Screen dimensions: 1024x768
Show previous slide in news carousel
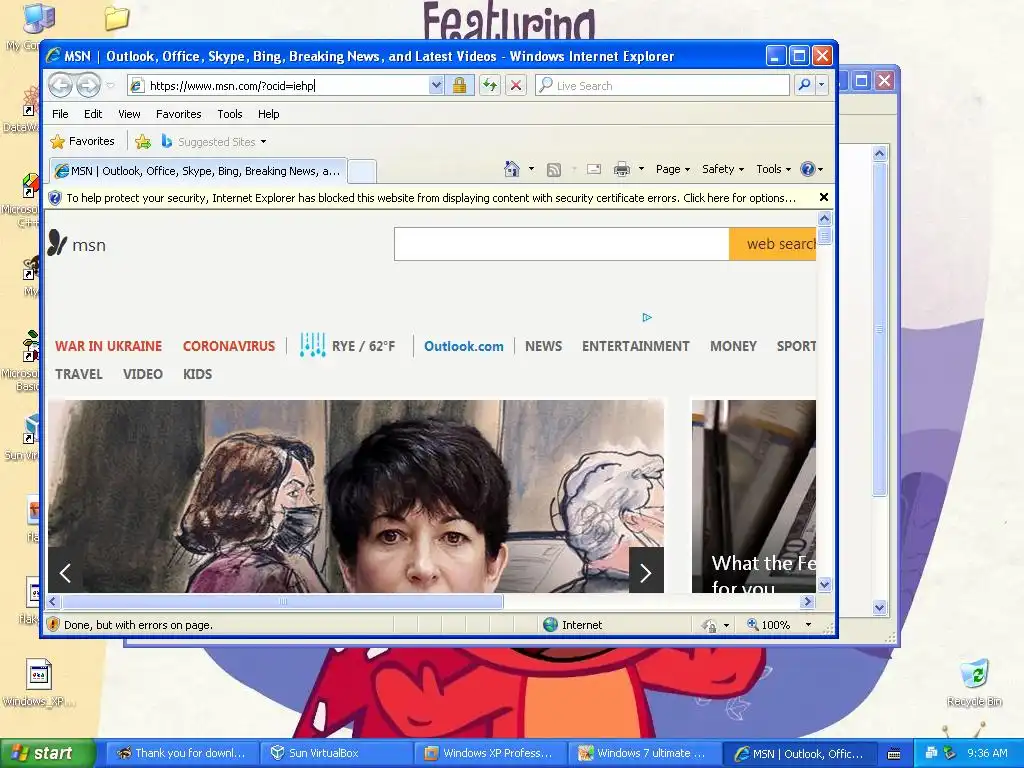[x=65, y=573]
